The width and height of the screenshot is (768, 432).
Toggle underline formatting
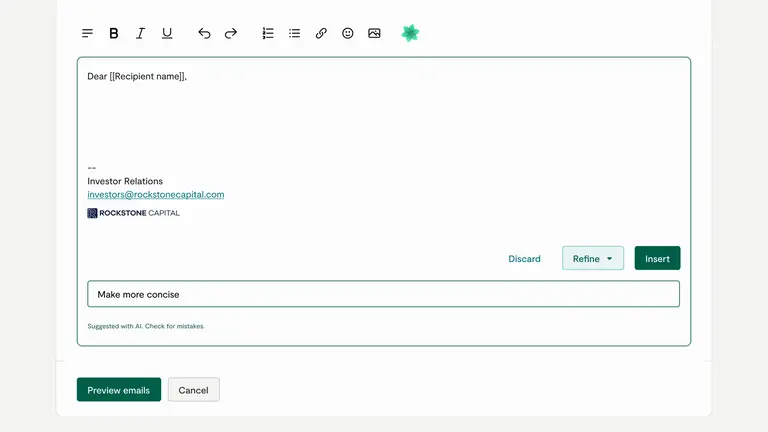[167, 33]
